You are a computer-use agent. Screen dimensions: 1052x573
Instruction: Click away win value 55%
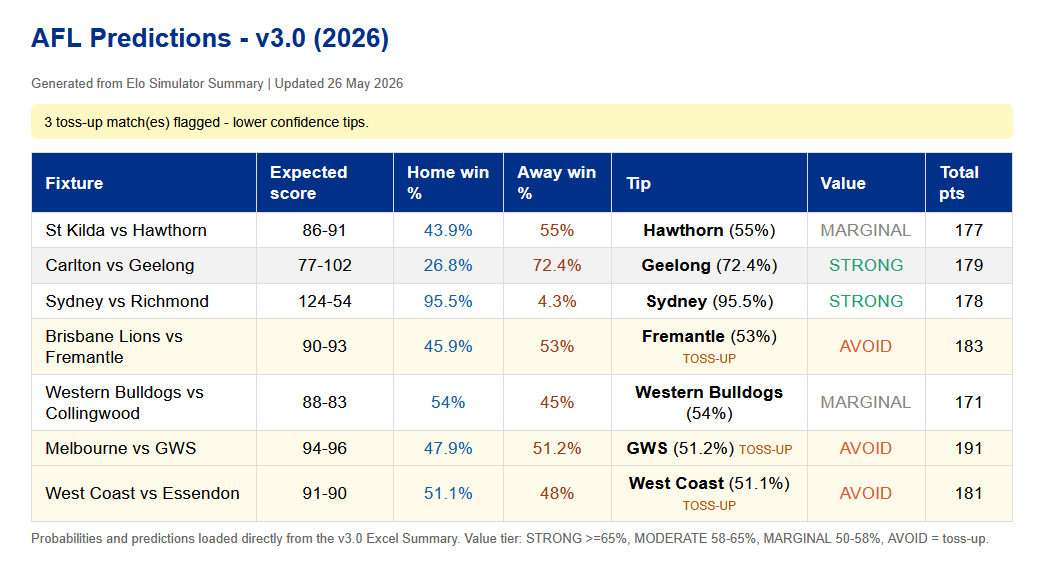pos(557,230)
